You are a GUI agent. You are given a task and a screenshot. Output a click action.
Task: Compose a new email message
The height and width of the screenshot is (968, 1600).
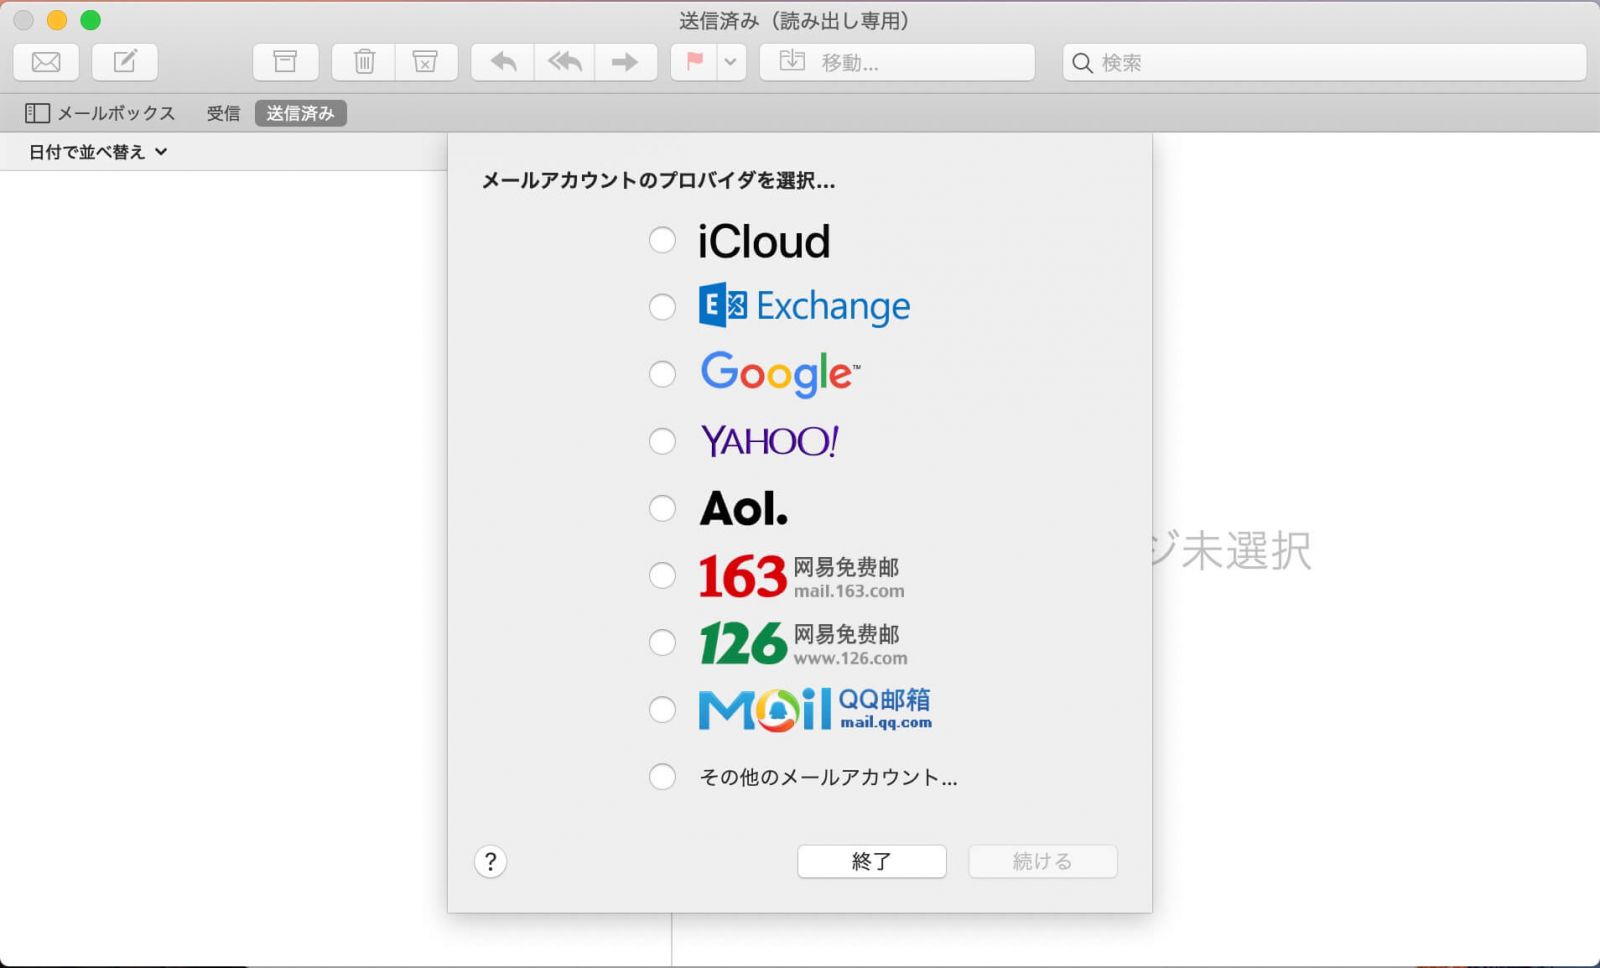124,61
